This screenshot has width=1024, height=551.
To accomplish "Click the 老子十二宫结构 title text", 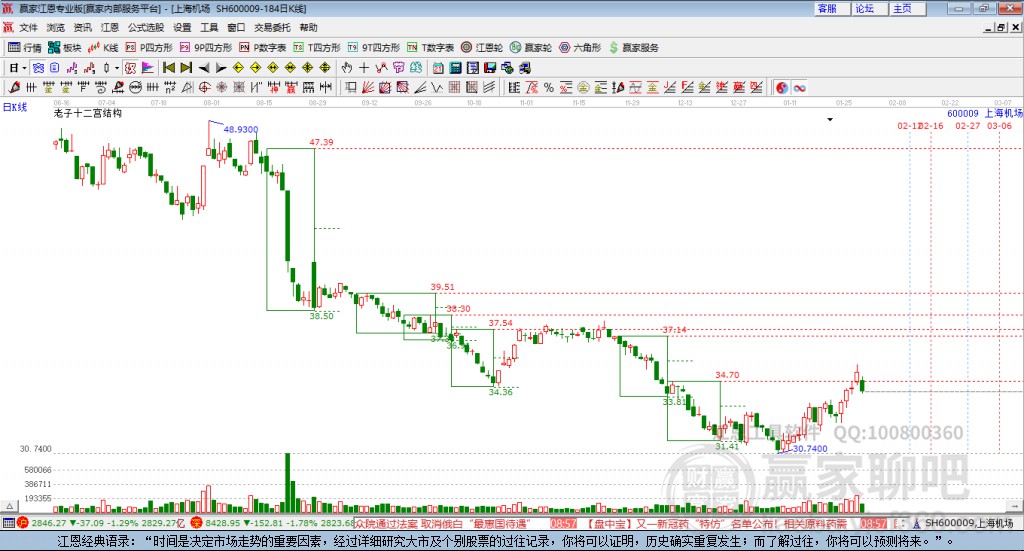I will pos(88,113).
